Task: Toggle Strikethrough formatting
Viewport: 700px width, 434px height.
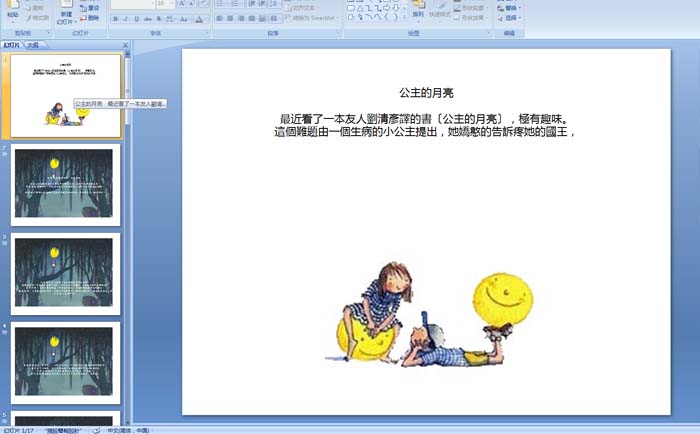Action: tap(148, 19)
